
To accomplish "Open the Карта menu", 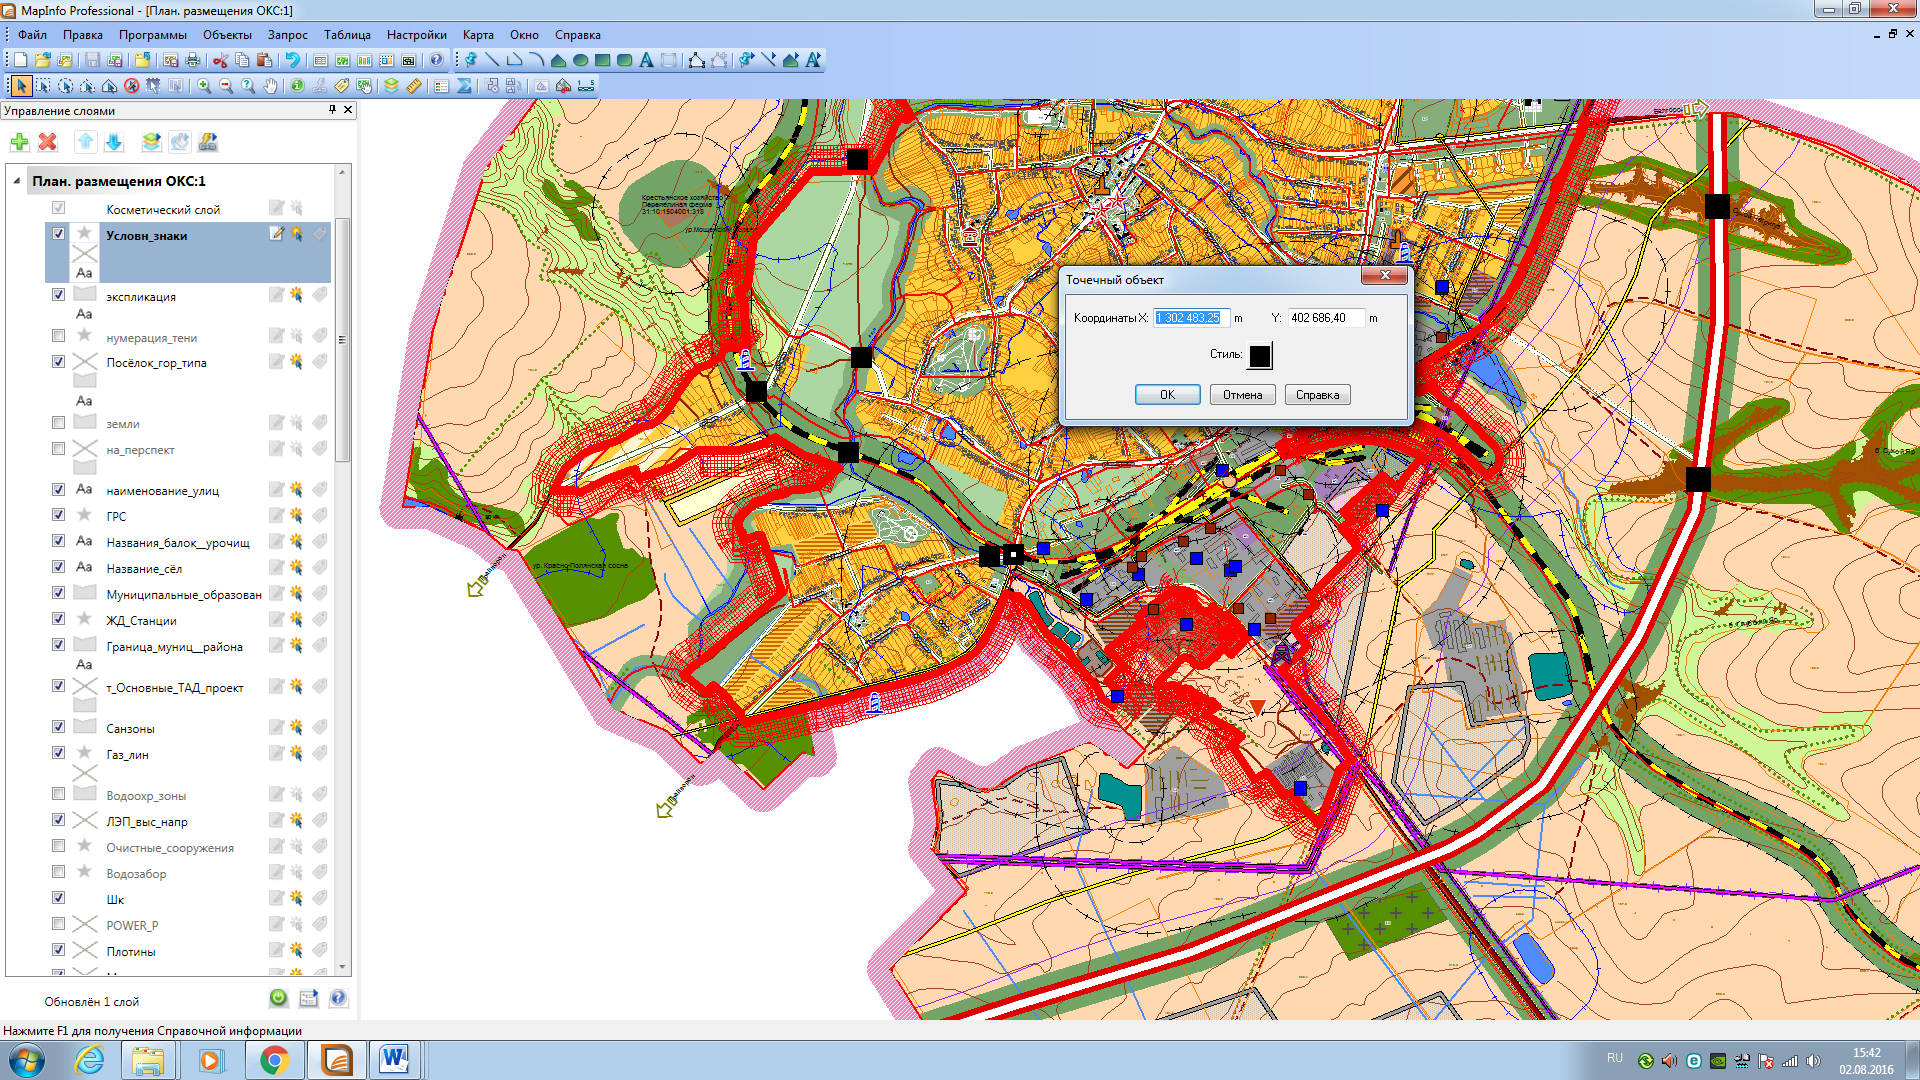I will 478,35.
